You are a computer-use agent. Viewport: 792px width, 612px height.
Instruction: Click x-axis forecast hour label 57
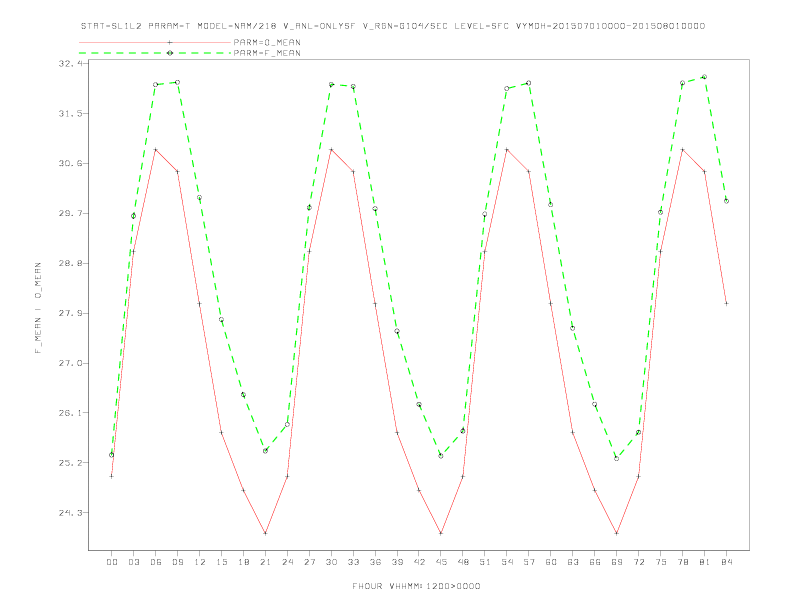[529, 562]
